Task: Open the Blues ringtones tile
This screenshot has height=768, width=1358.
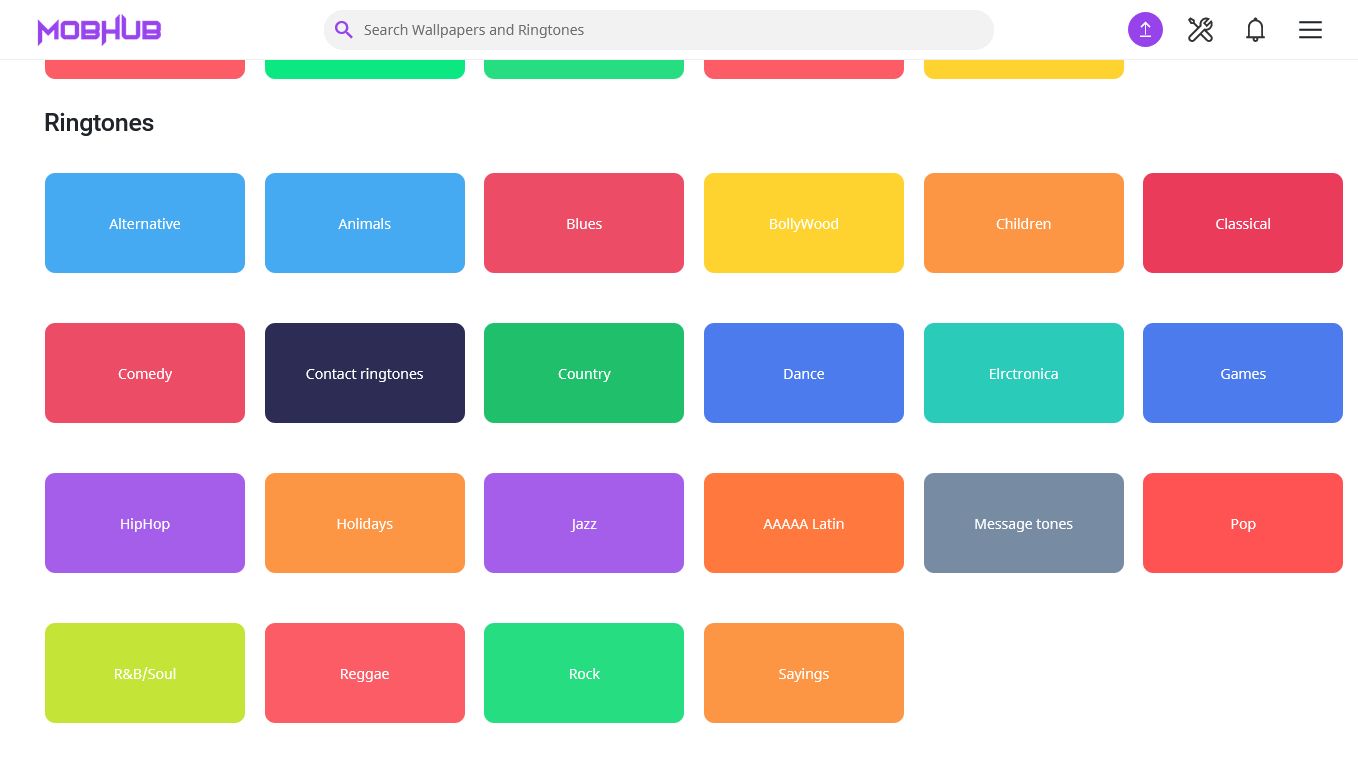Action: (x=584, y=223)
